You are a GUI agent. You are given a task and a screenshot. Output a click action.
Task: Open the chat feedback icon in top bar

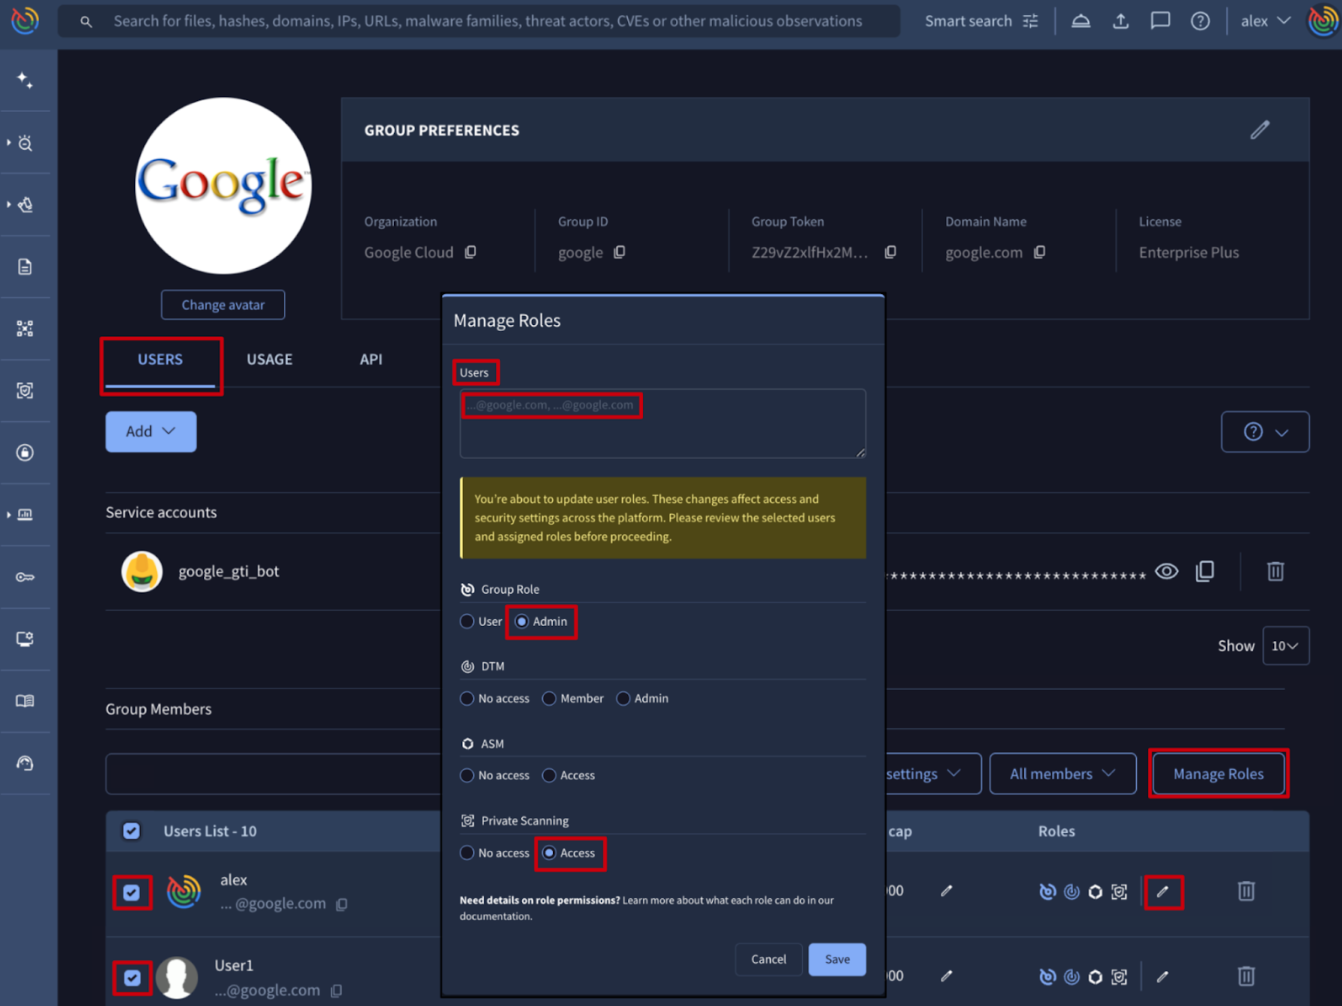tap(1160, 21)
